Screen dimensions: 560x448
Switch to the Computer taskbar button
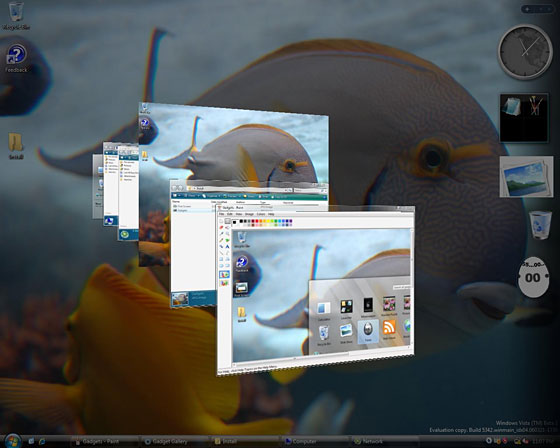coord(315,441)
